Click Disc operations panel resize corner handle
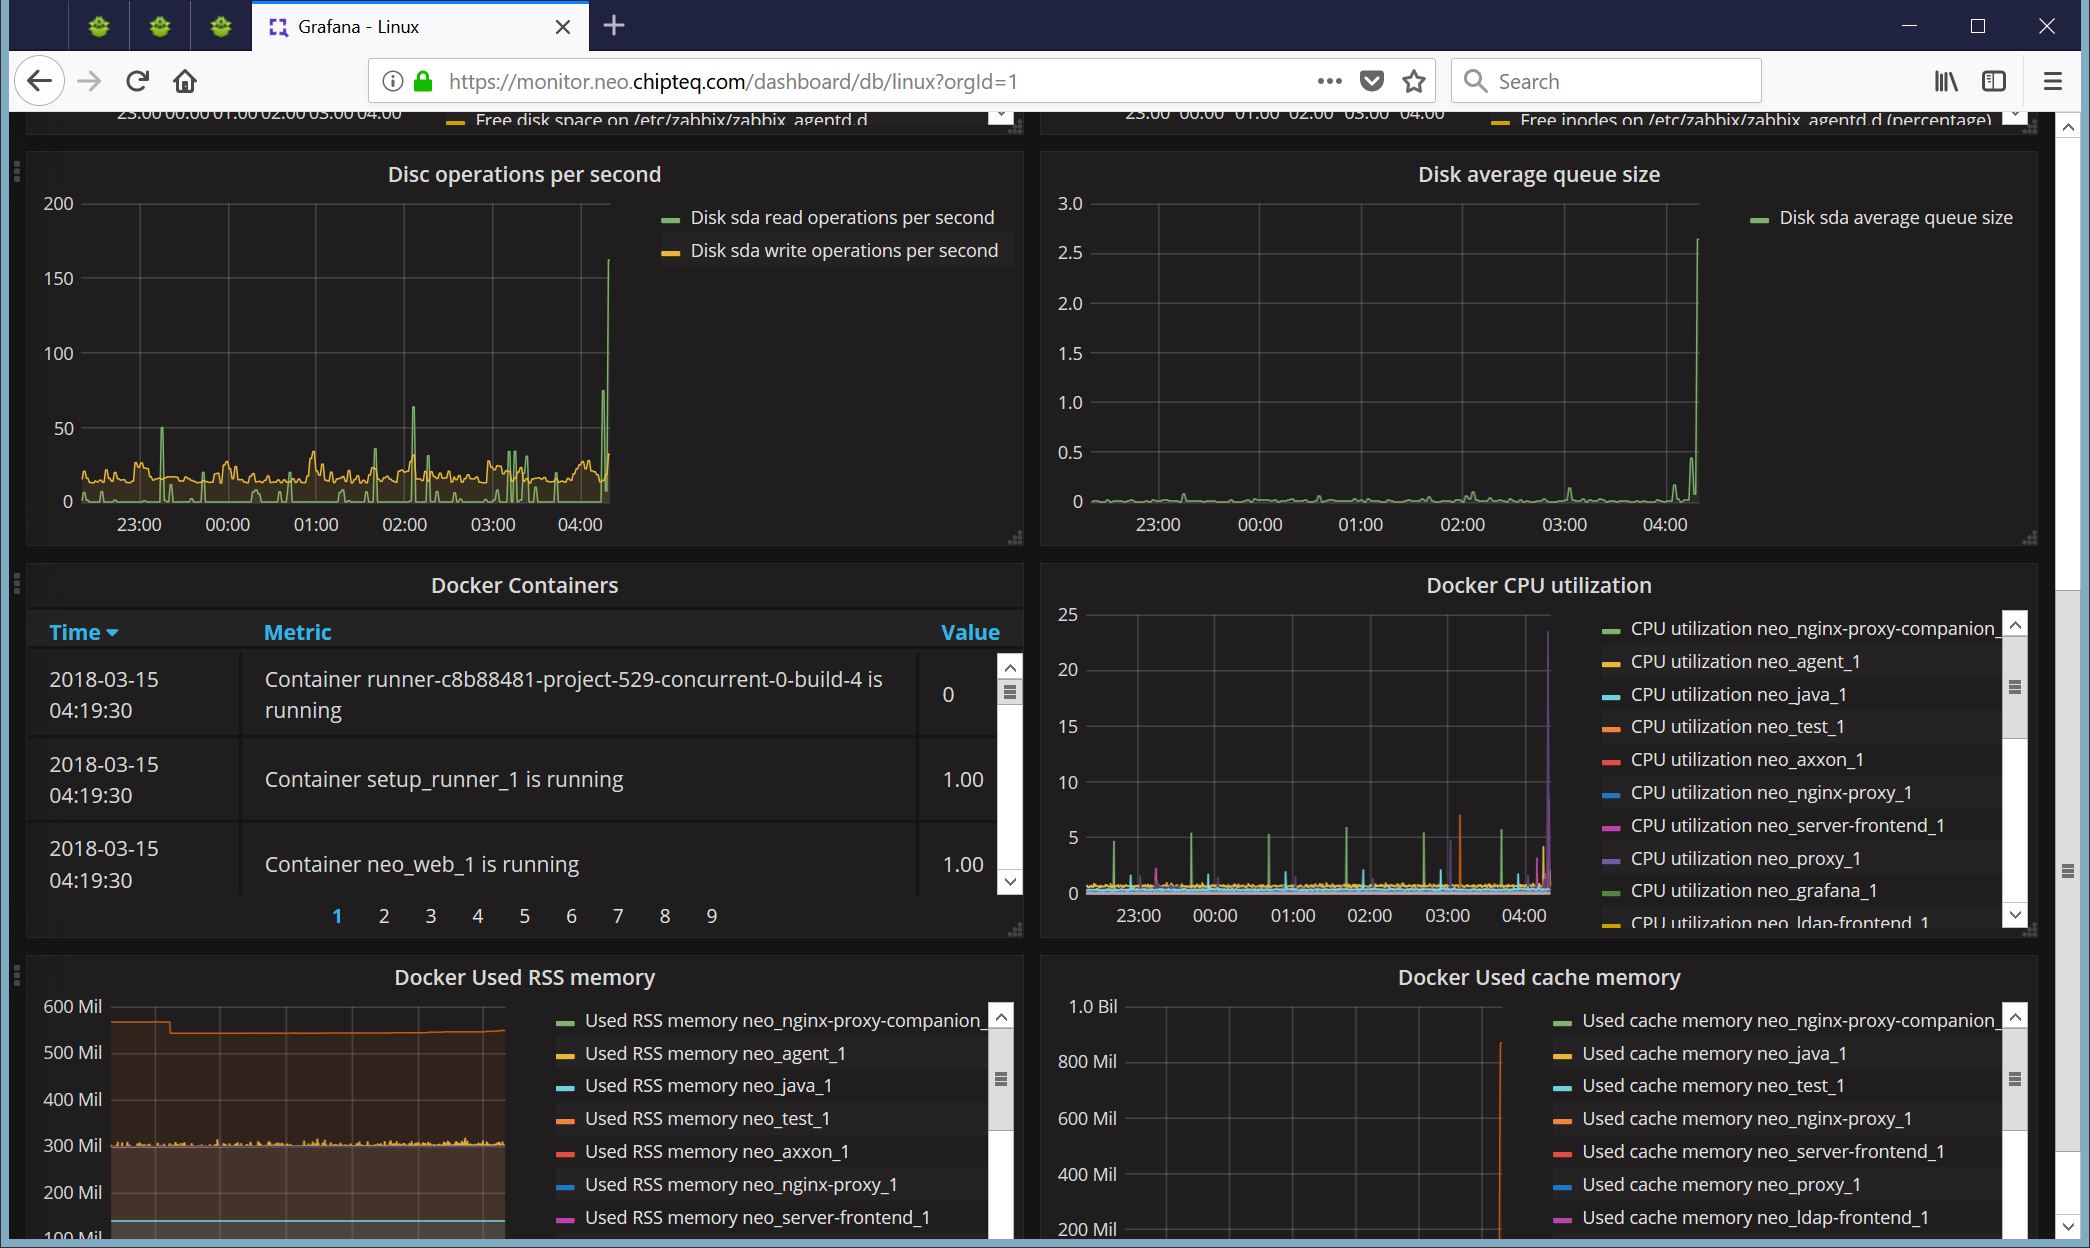Screen dimensions: 2090x1248 click(x=1015, y=538)
